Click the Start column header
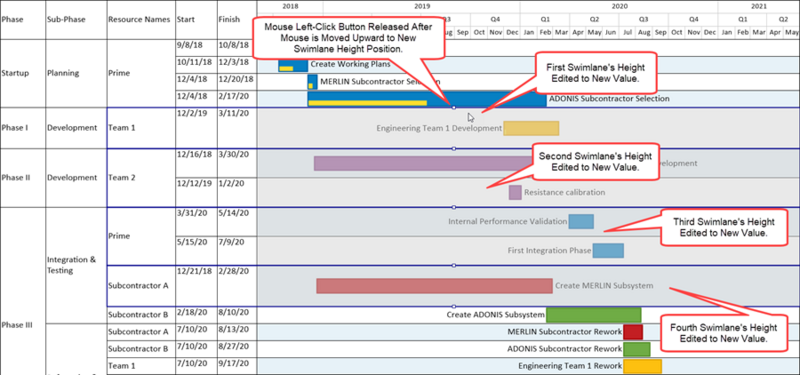The width and height of the screenshot is (800, 375). (196, 19)
